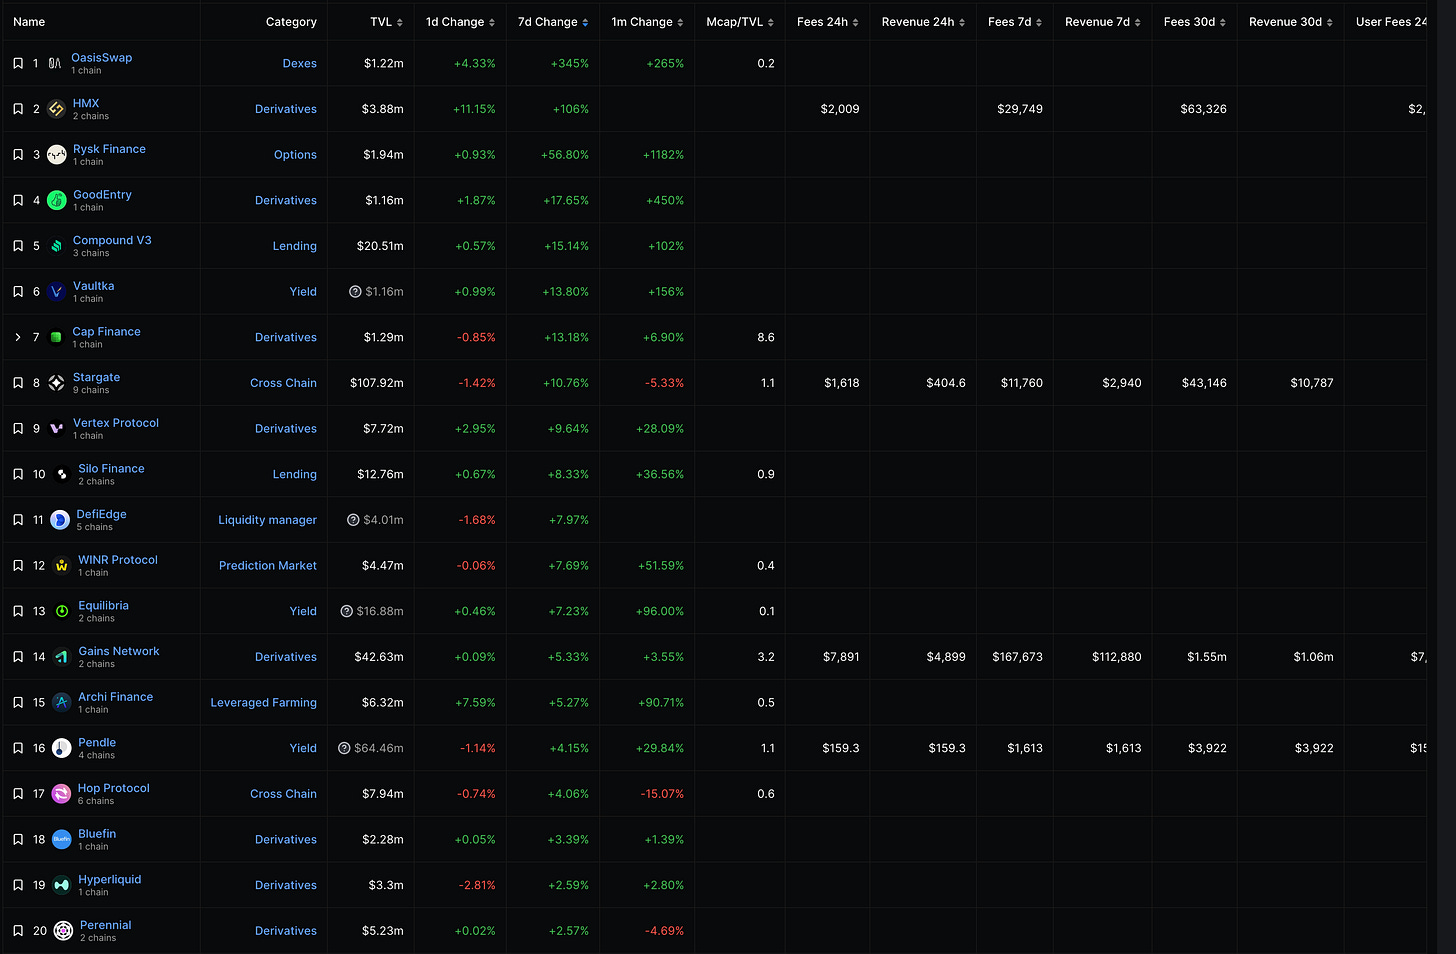Click the Hop Protocol logo

tap(62, 794)
